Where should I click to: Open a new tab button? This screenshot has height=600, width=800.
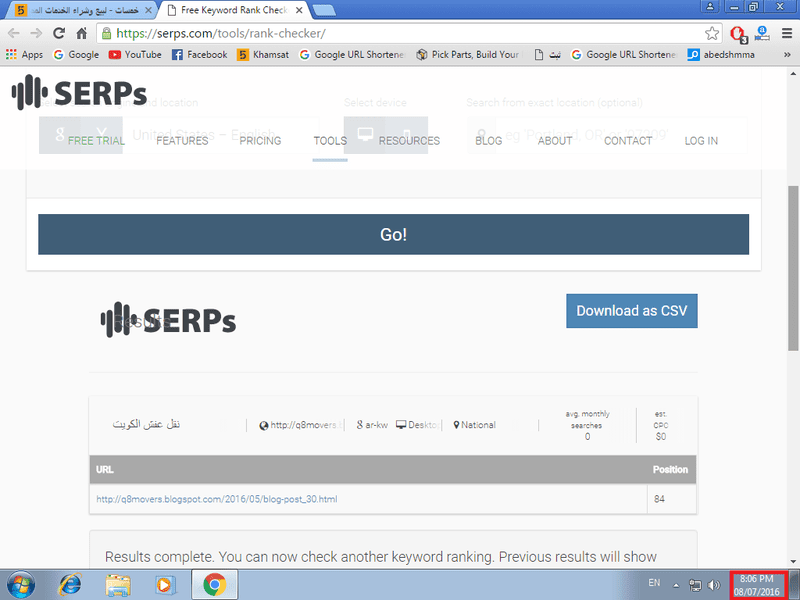click(x=323, y=10)
